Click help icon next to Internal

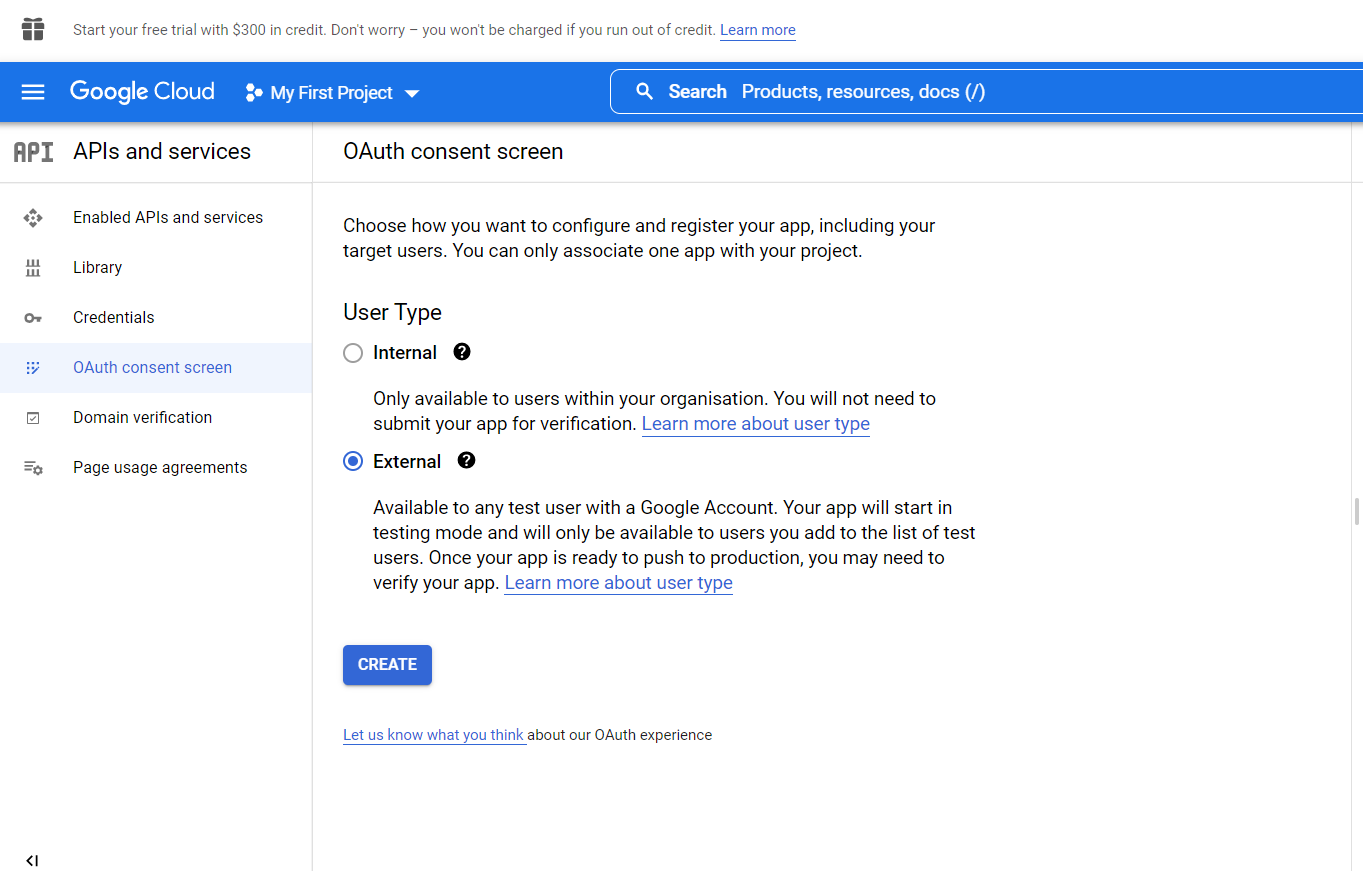pos(462,352)
